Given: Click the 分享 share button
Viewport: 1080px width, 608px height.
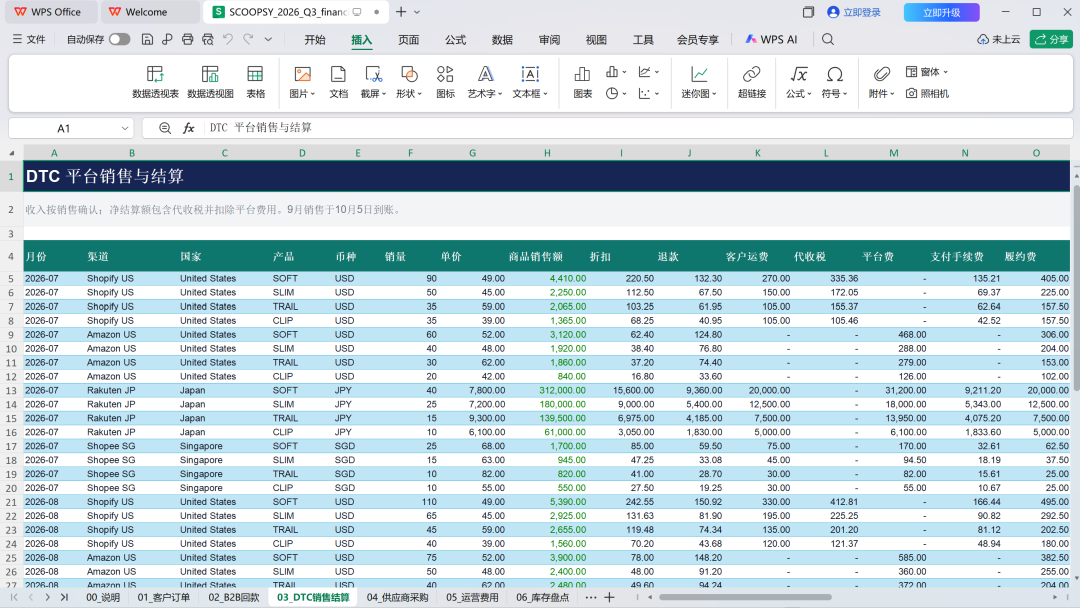Looking at the screenshot, I should click(1051, 39).
